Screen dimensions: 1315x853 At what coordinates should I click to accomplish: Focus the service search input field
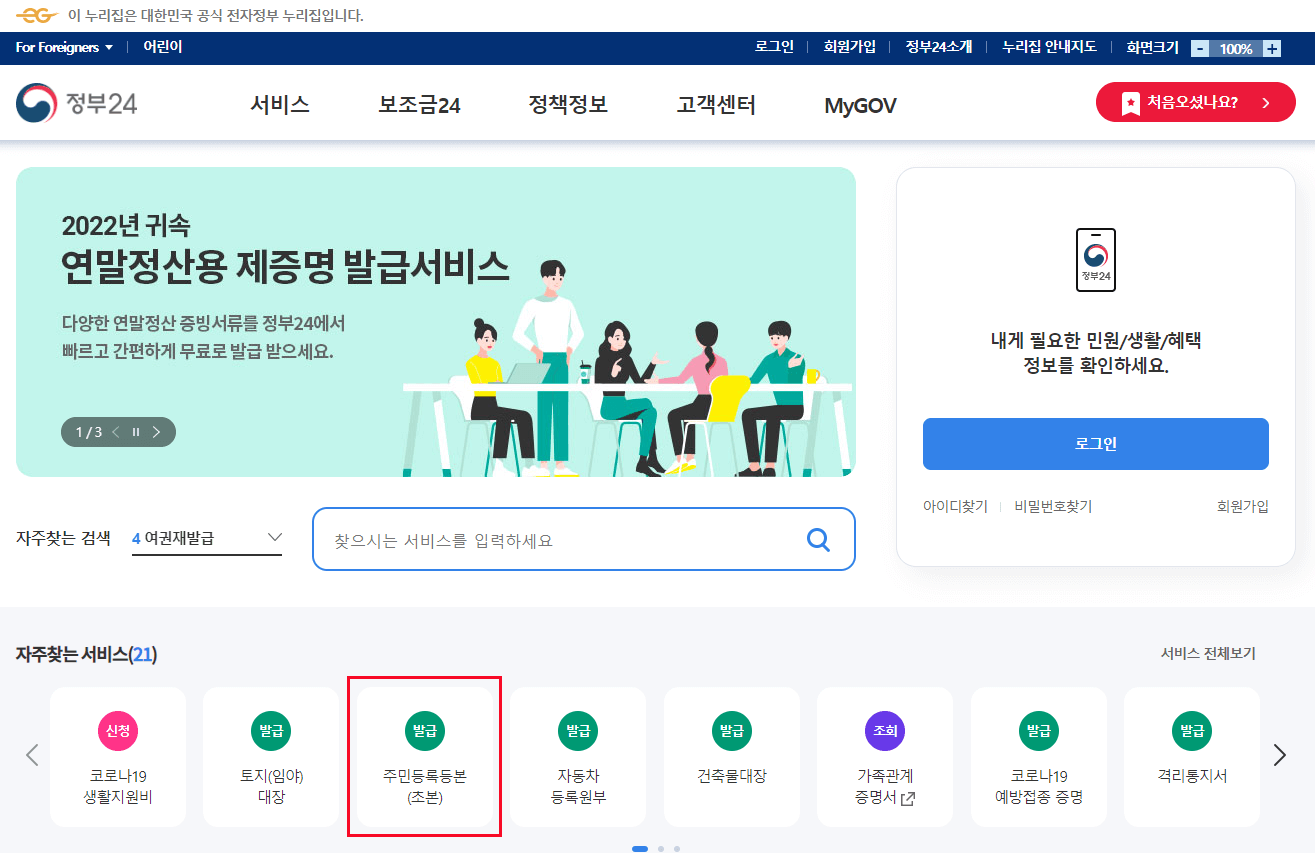click(584, 539)
